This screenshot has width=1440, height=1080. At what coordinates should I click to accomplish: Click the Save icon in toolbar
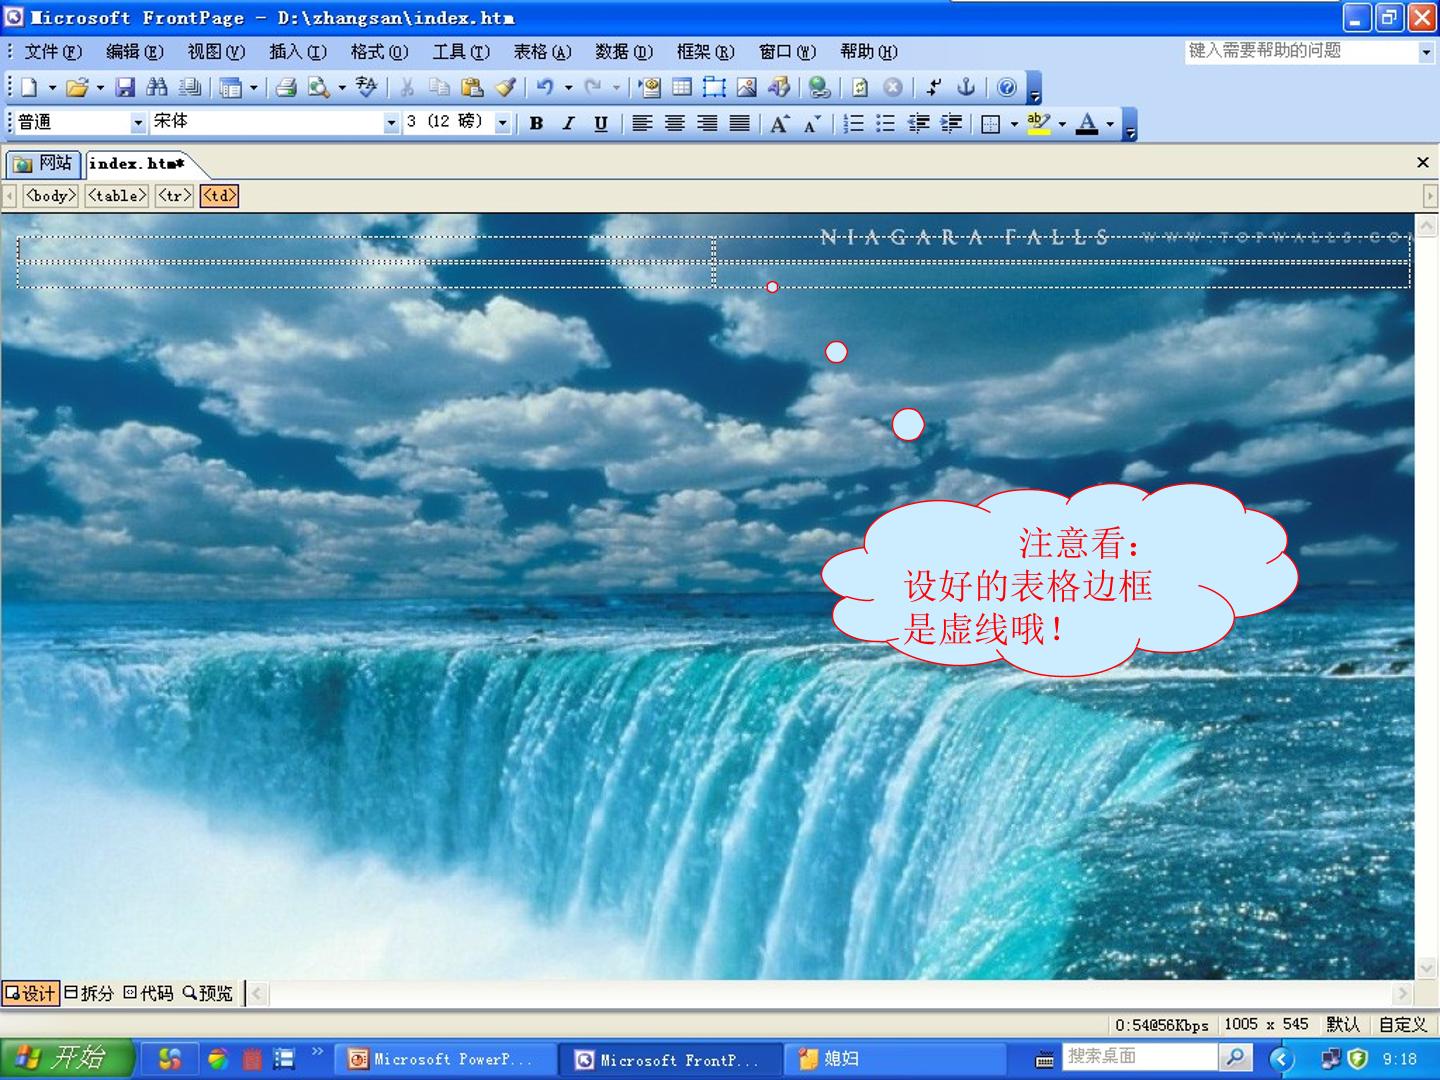tap(125, 88)
